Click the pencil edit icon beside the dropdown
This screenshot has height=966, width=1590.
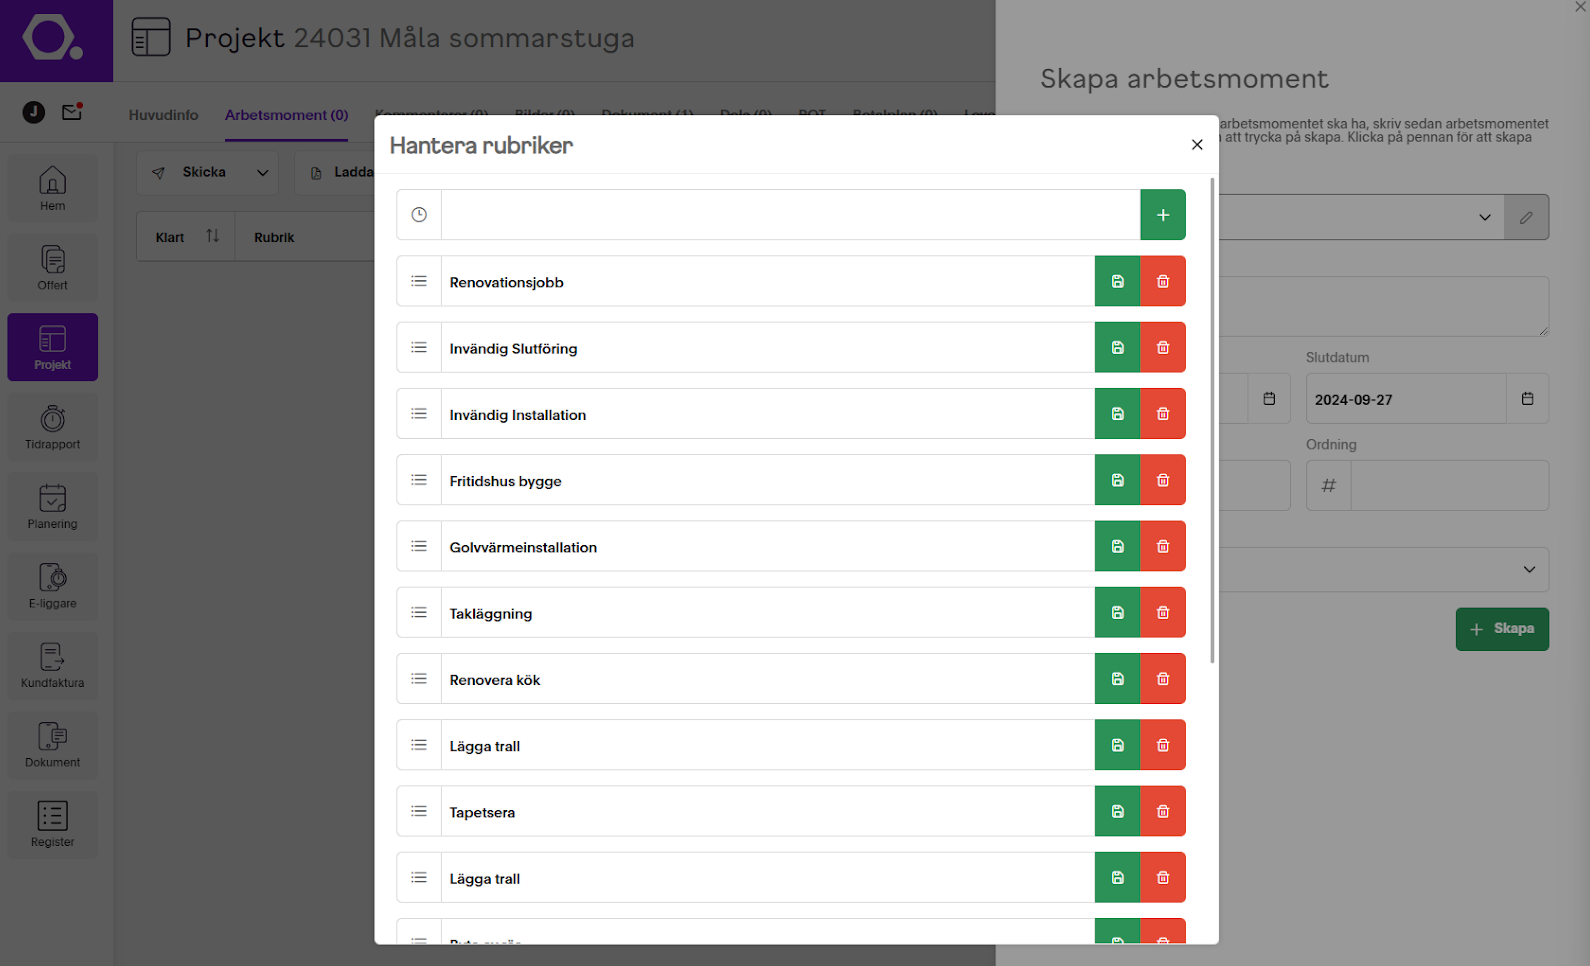tap(1526, 217)
